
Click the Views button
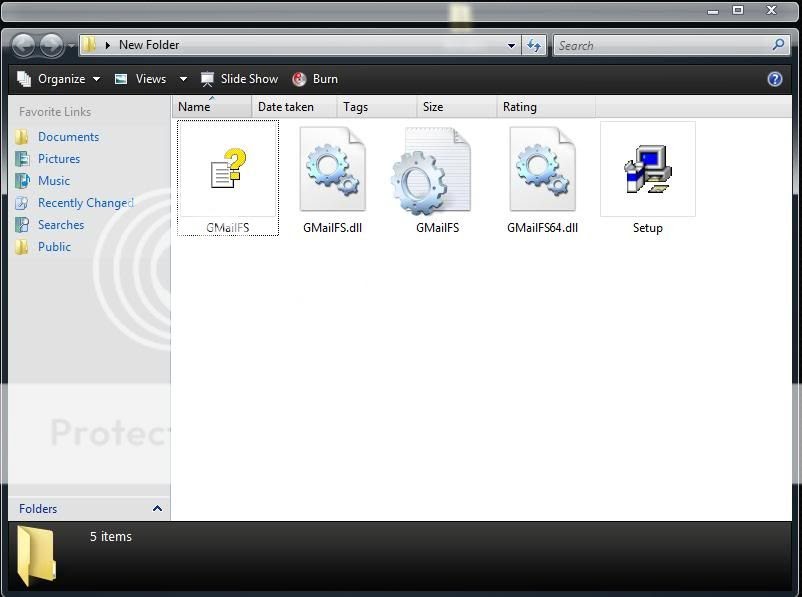coord(141,79)
